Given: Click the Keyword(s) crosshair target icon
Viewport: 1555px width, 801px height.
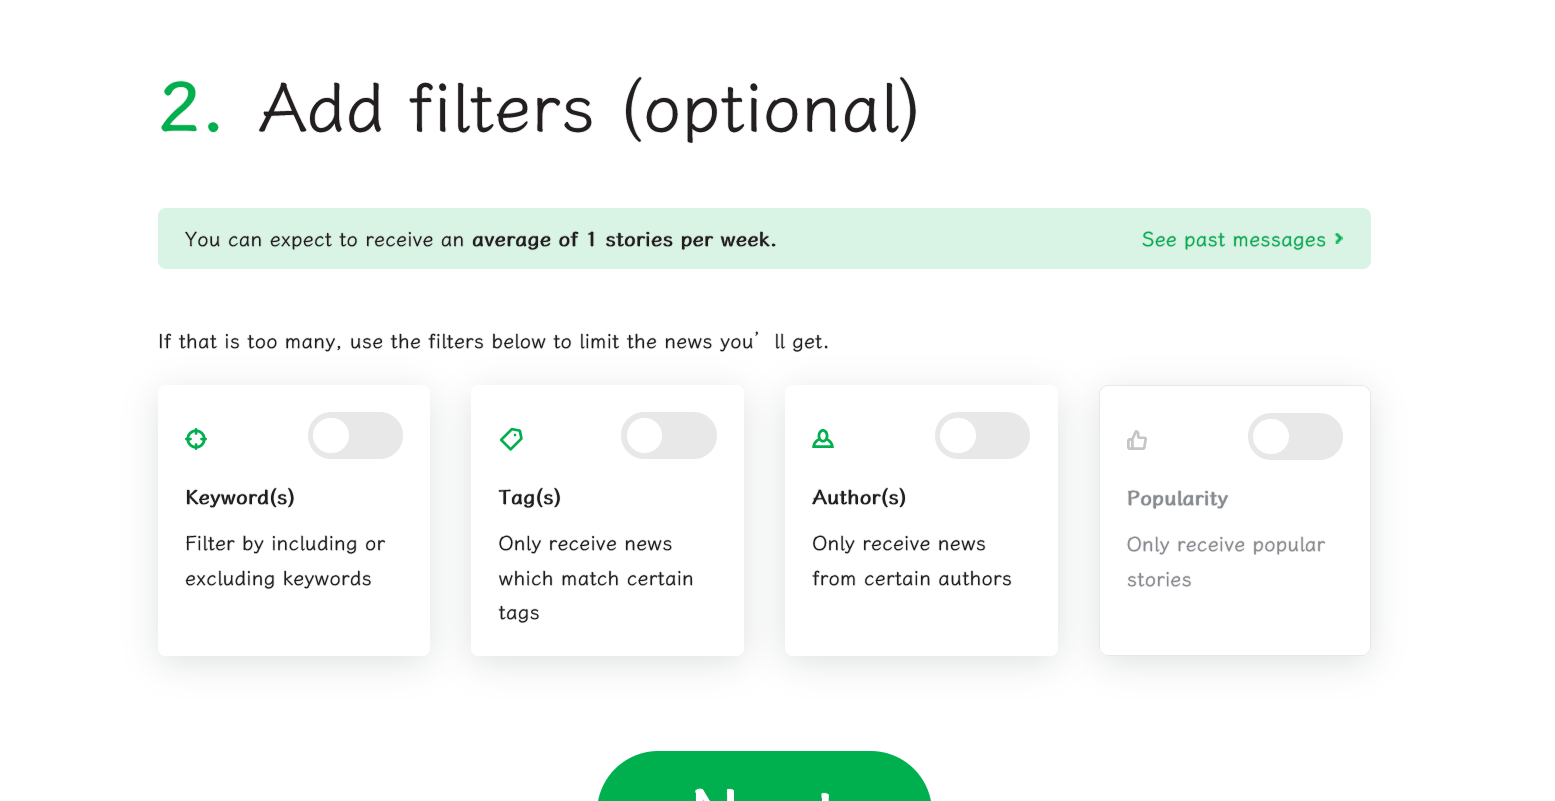Looking at the screenshot, I should [196, 439].
